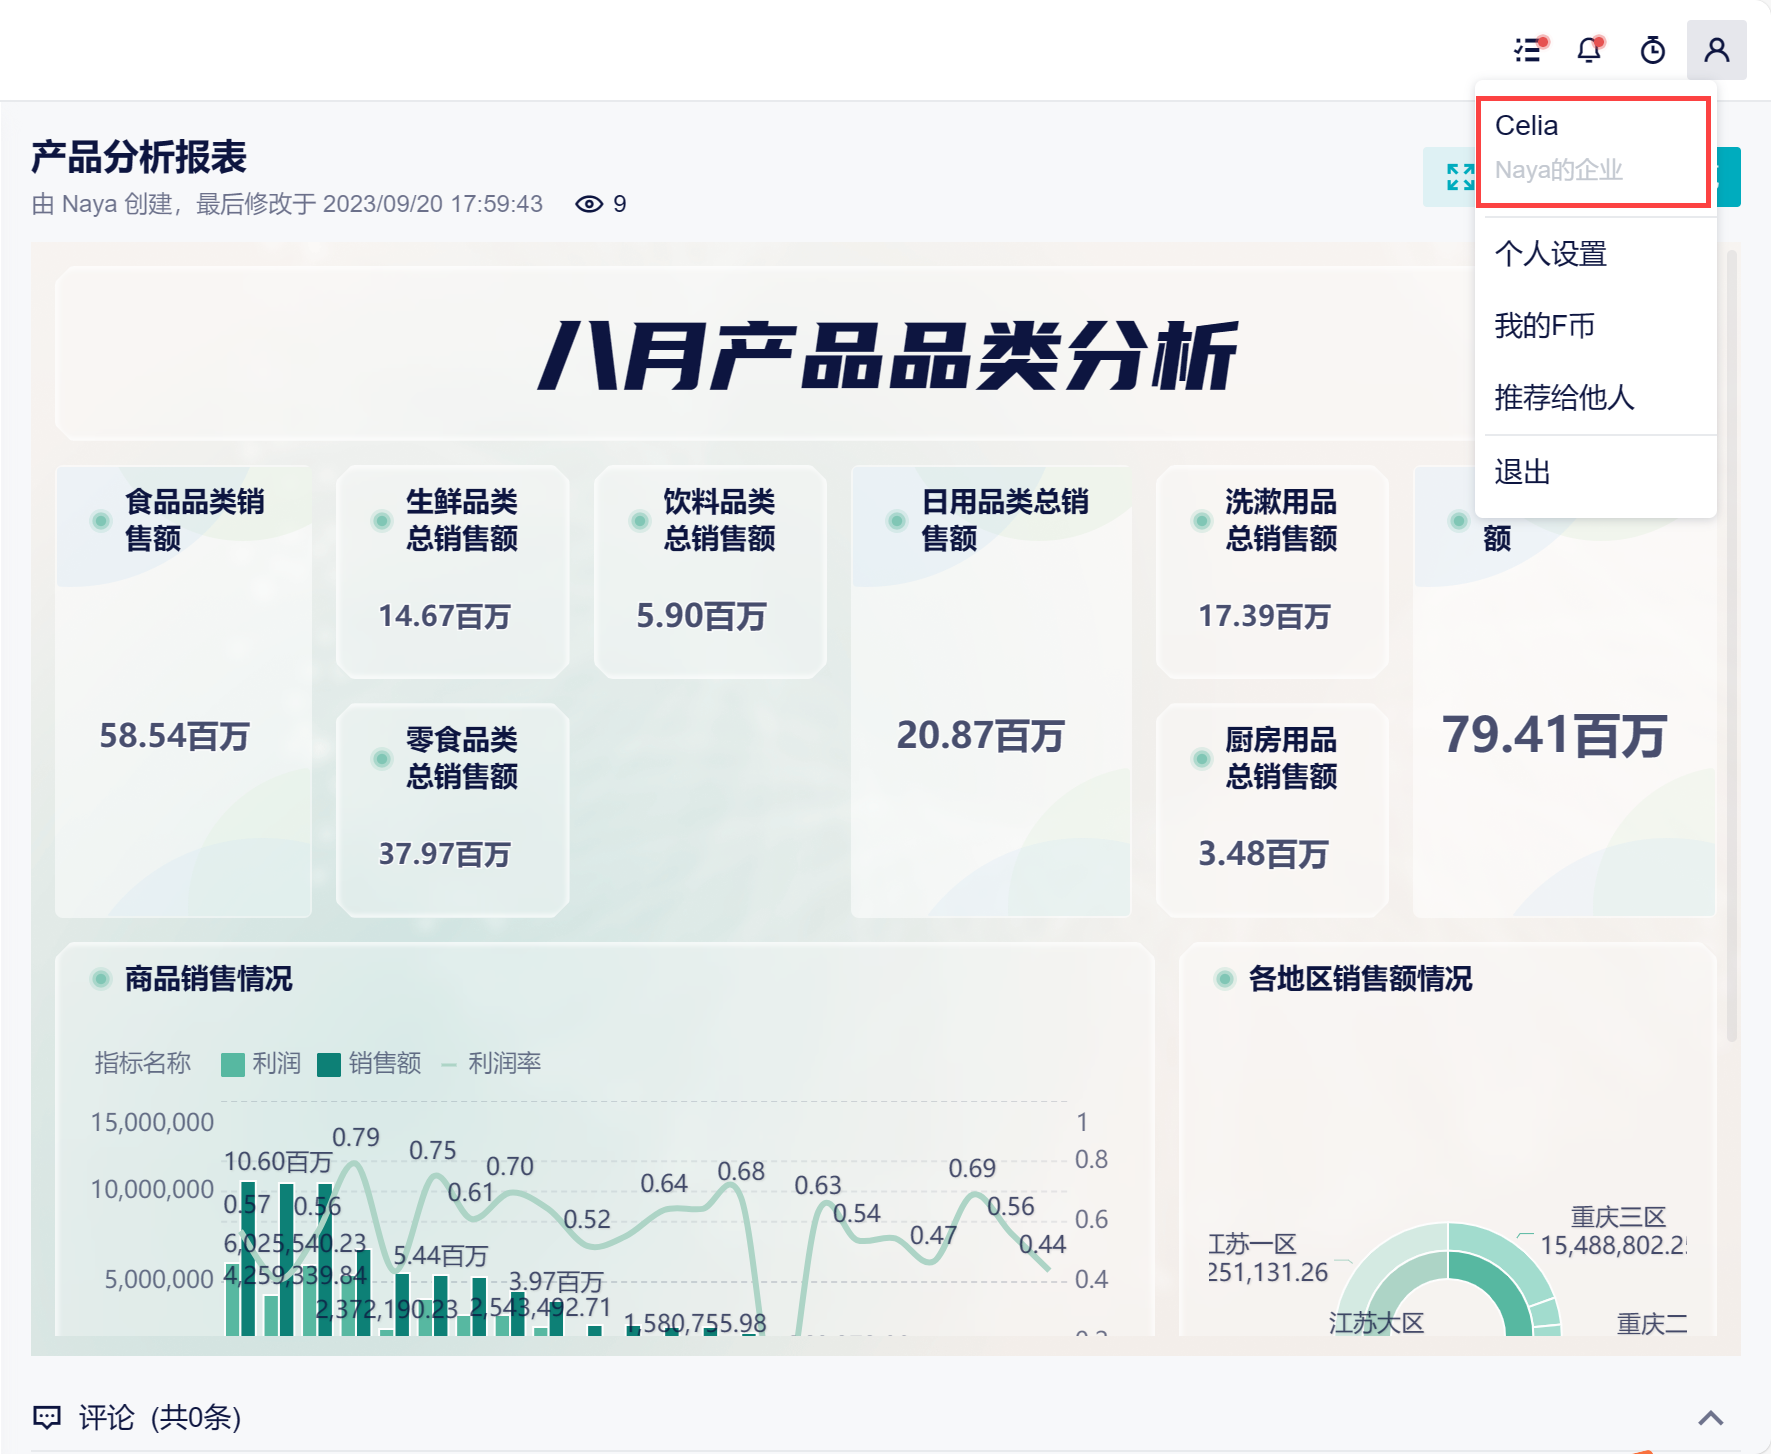
Task: Click the 产品分析报表 report title
Action: click(x=139, y=157)
